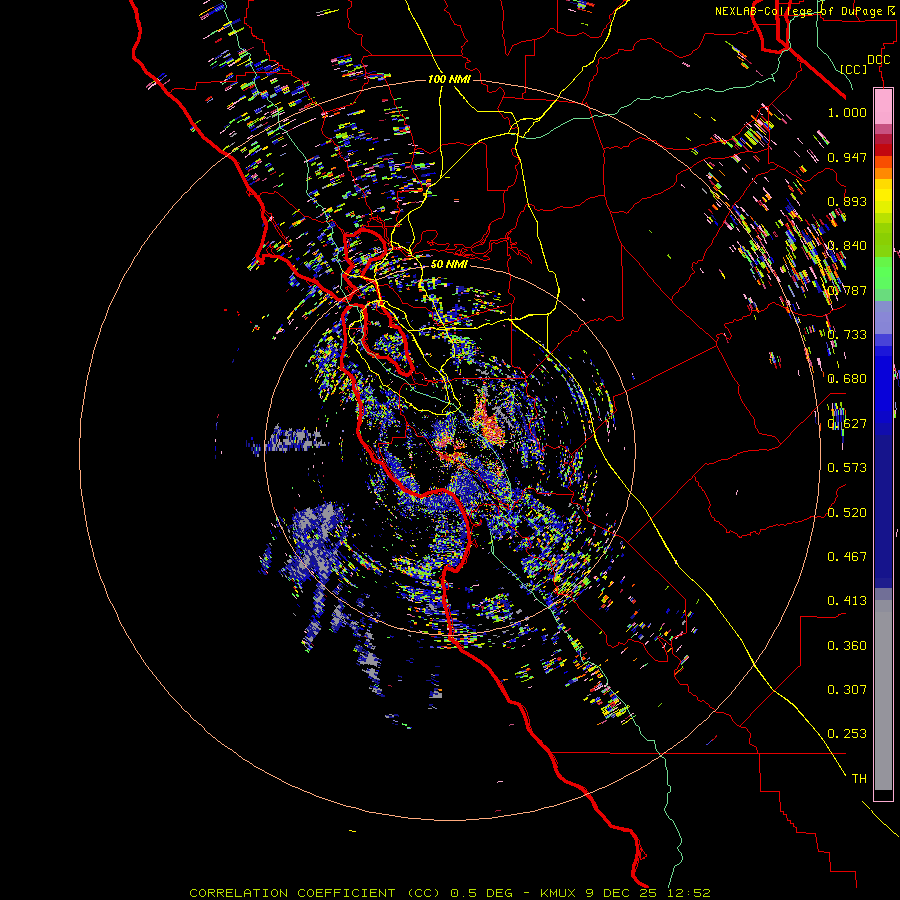
Task: Select the 0.680 scale value
Action: pos(847,379)
